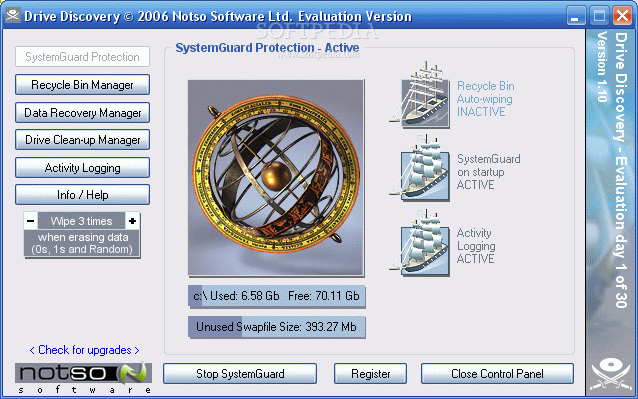
Task: Decrease wipe count with minus button
Action: tap(31, 221)
